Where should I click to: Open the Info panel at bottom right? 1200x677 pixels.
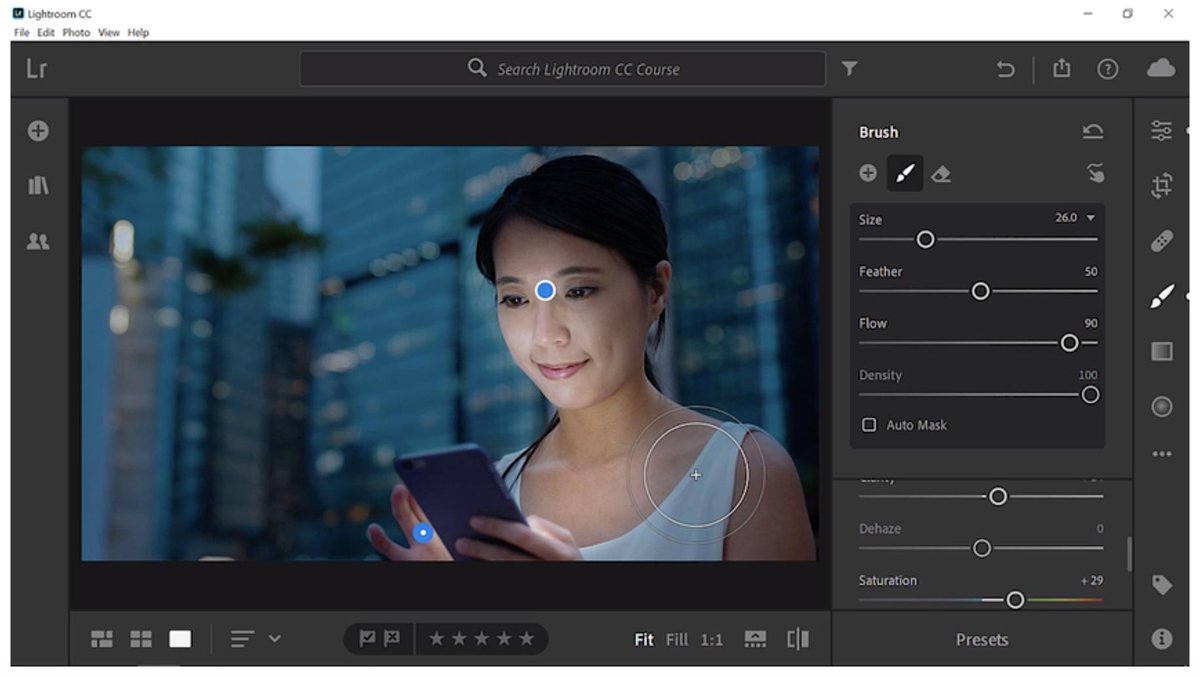point(1161,640)
